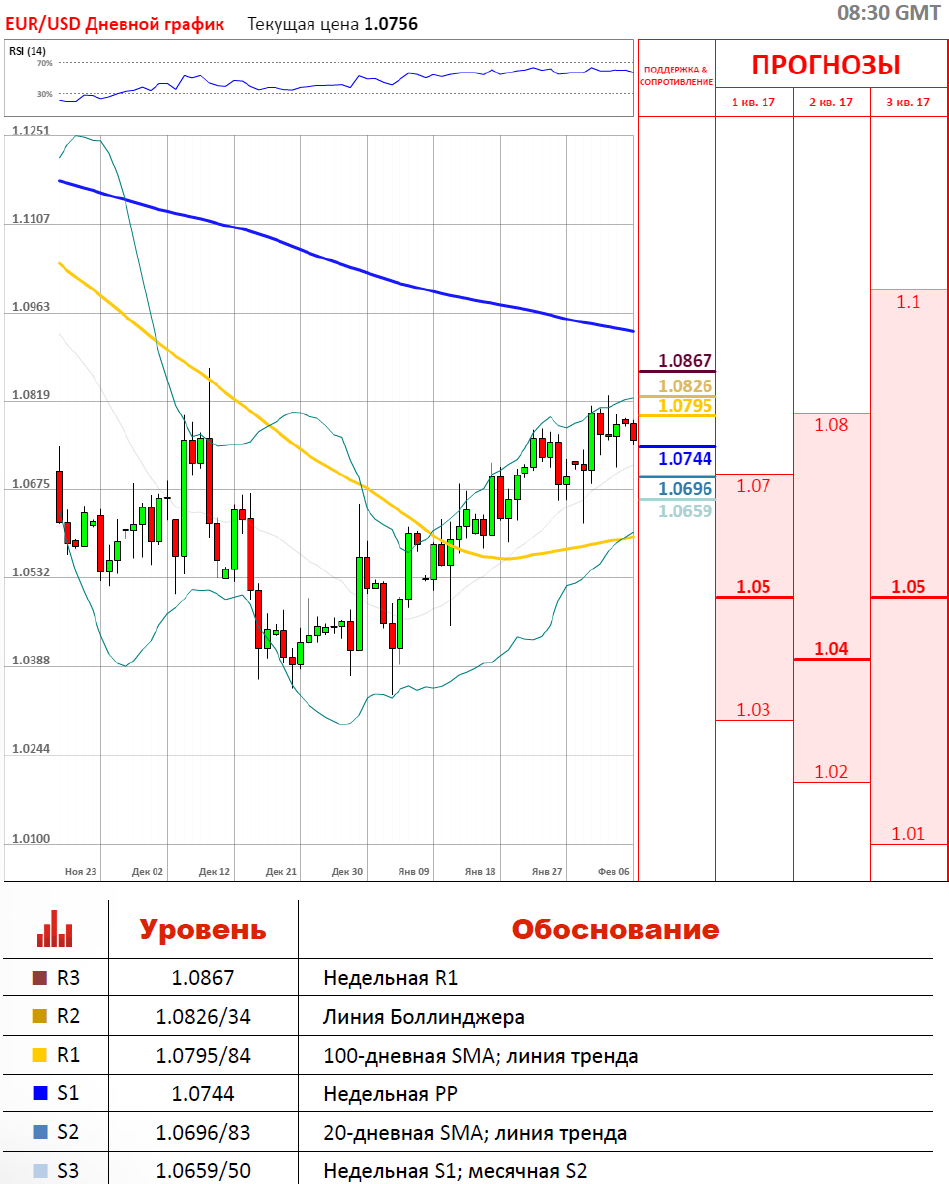Select the 3 кв. 17 forecast column header

(909, 102)
